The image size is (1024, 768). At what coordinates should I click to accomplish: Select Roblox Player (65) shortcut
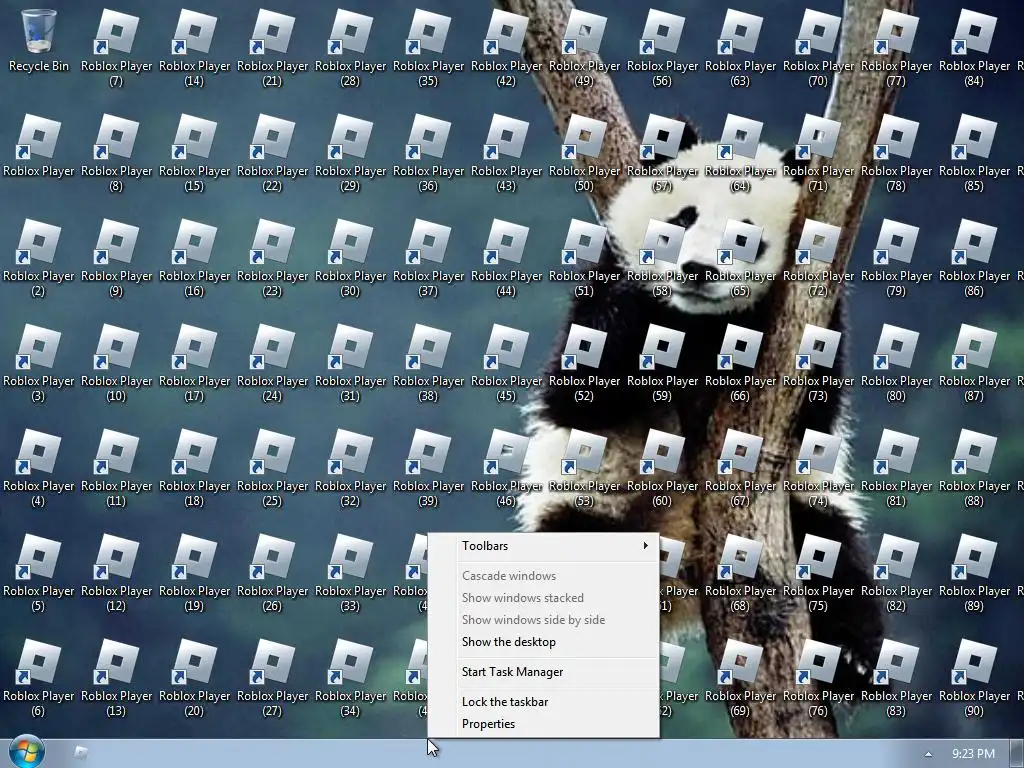coord(740,257)
